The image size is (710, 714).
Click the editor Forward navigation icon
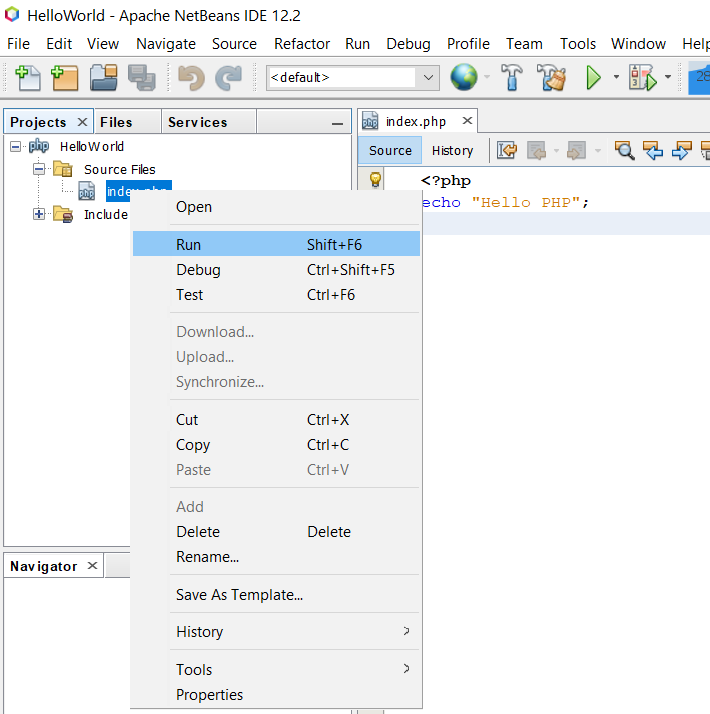coord(576,150)
